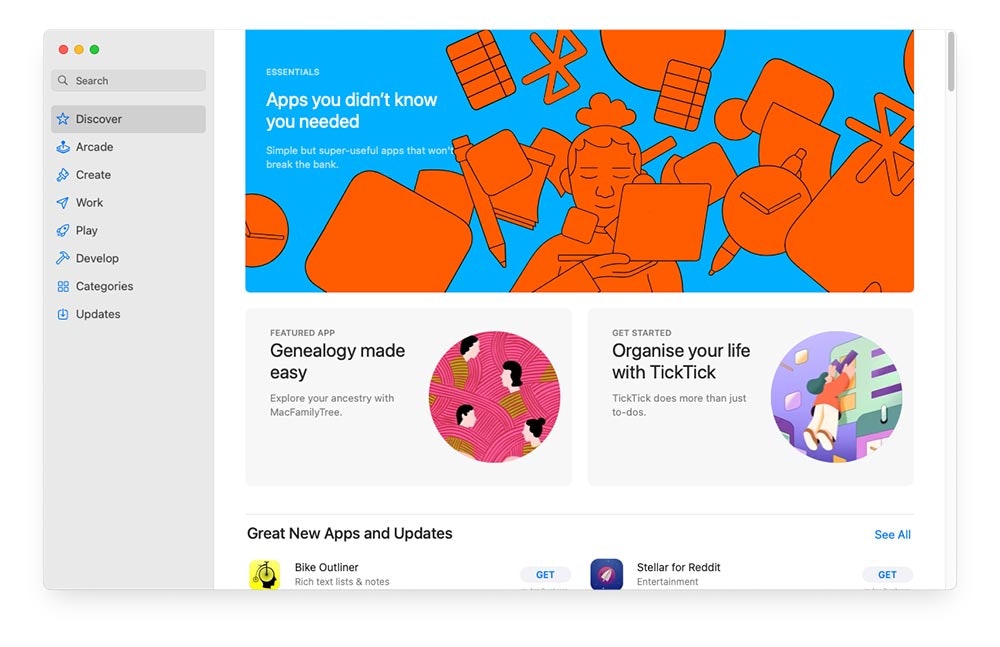
Task: Click the vertical scrollbar thumb
Action: coord(951,62)
